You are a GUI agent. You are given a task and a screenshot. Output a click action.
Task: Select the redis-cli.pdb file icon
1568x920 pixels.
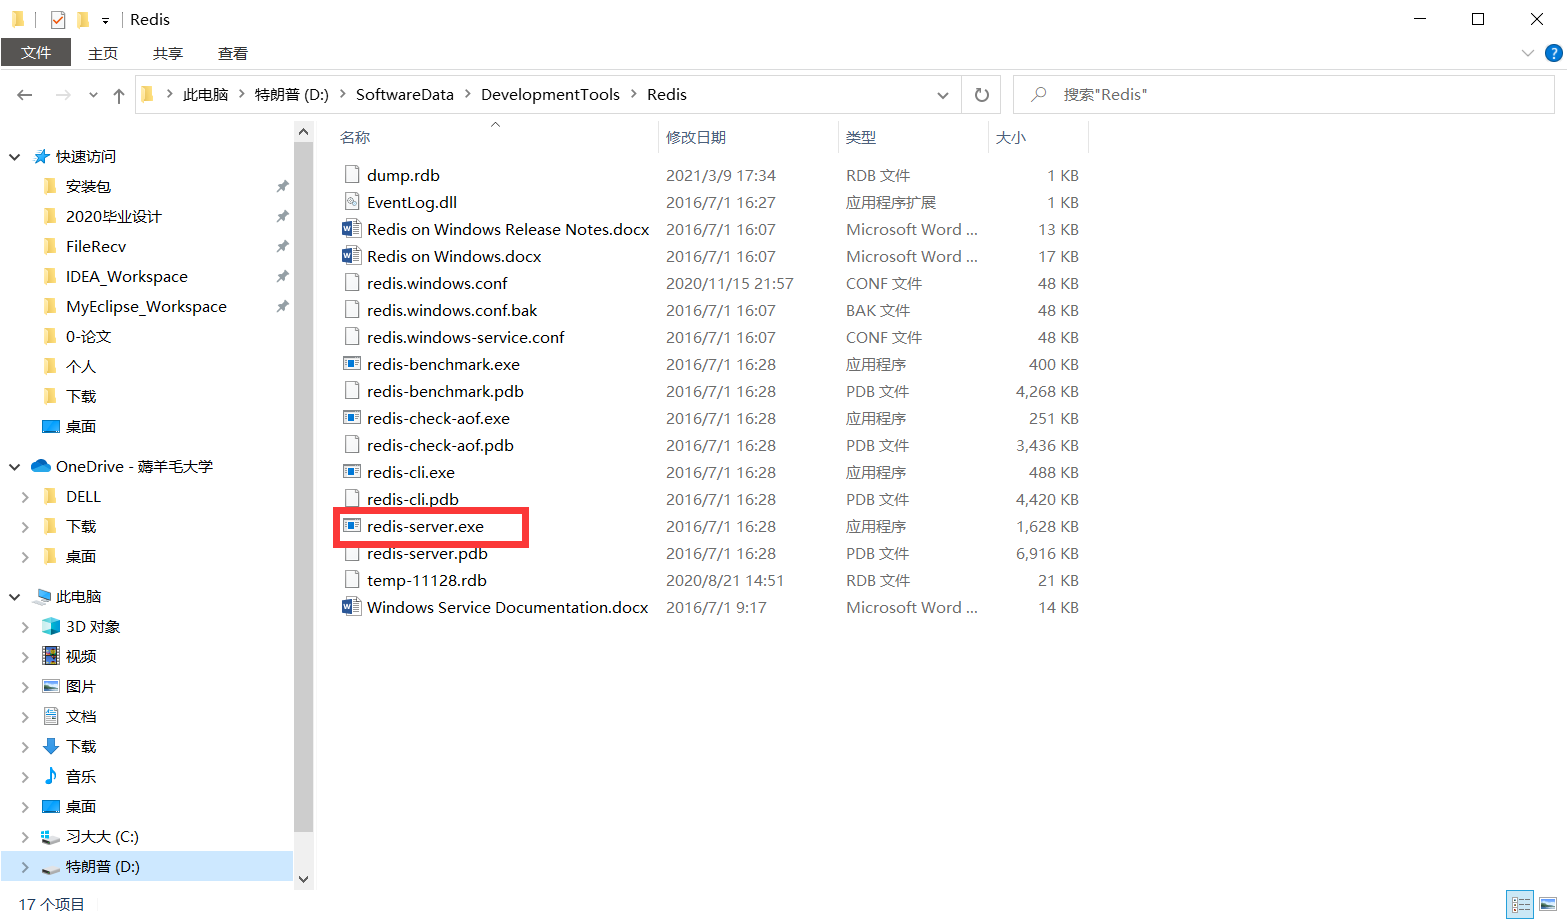[351, 499]
